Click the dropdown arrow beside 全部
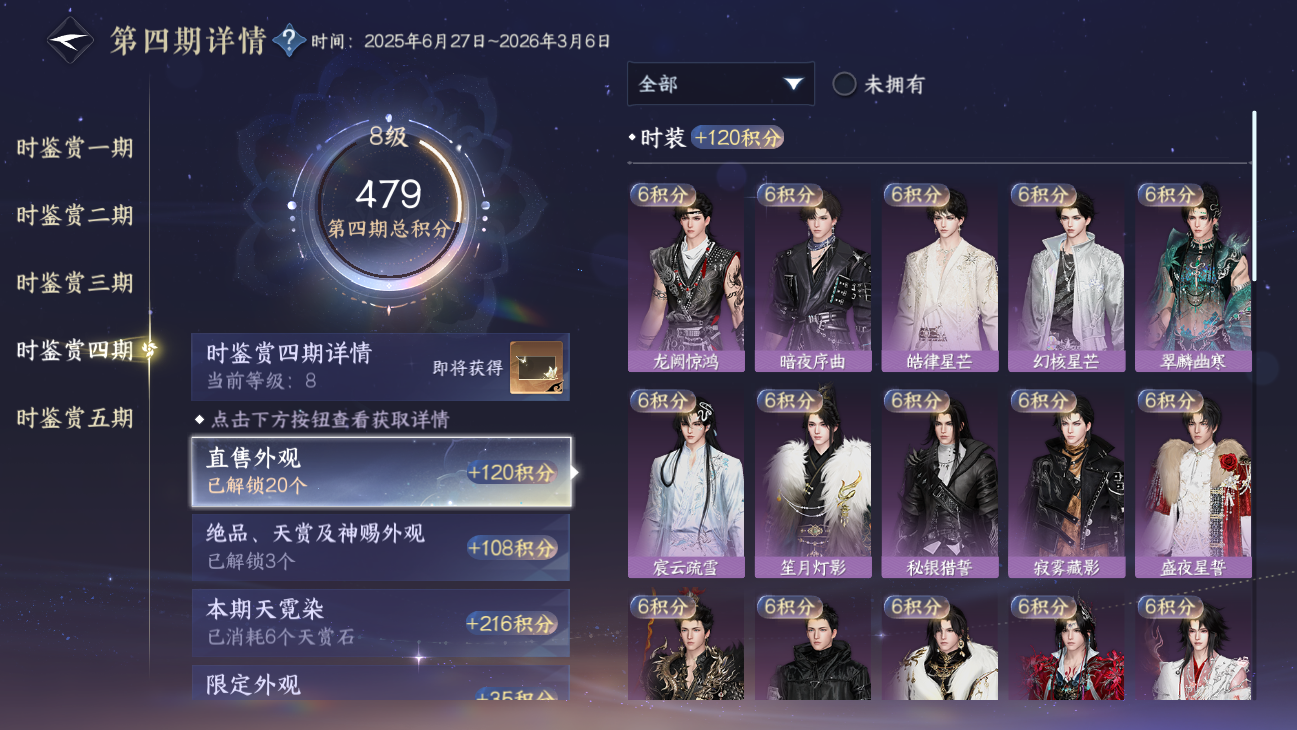 794,84
